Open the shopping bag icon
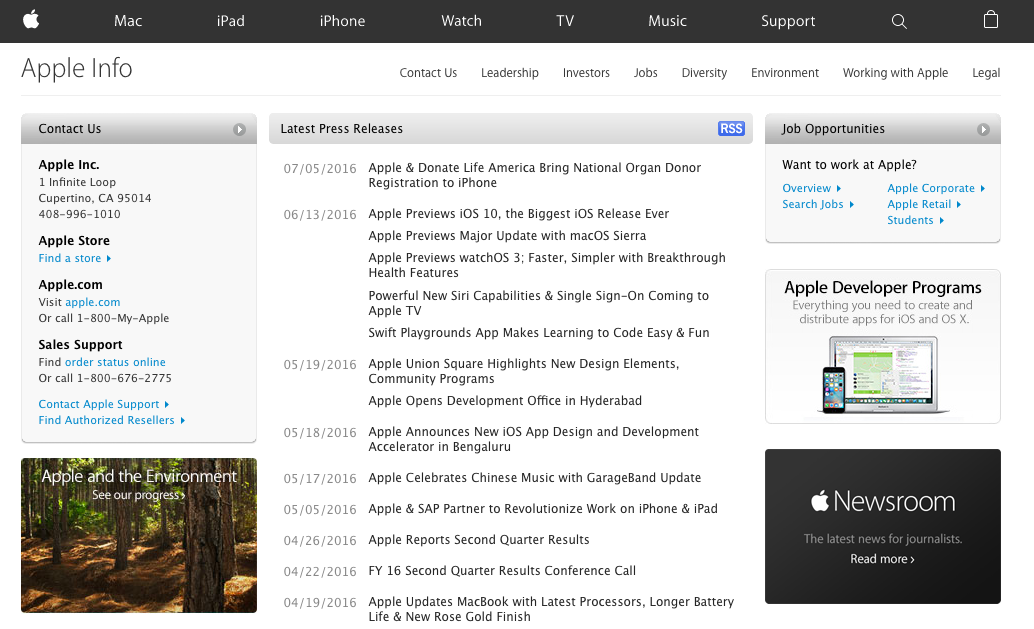 990,20
